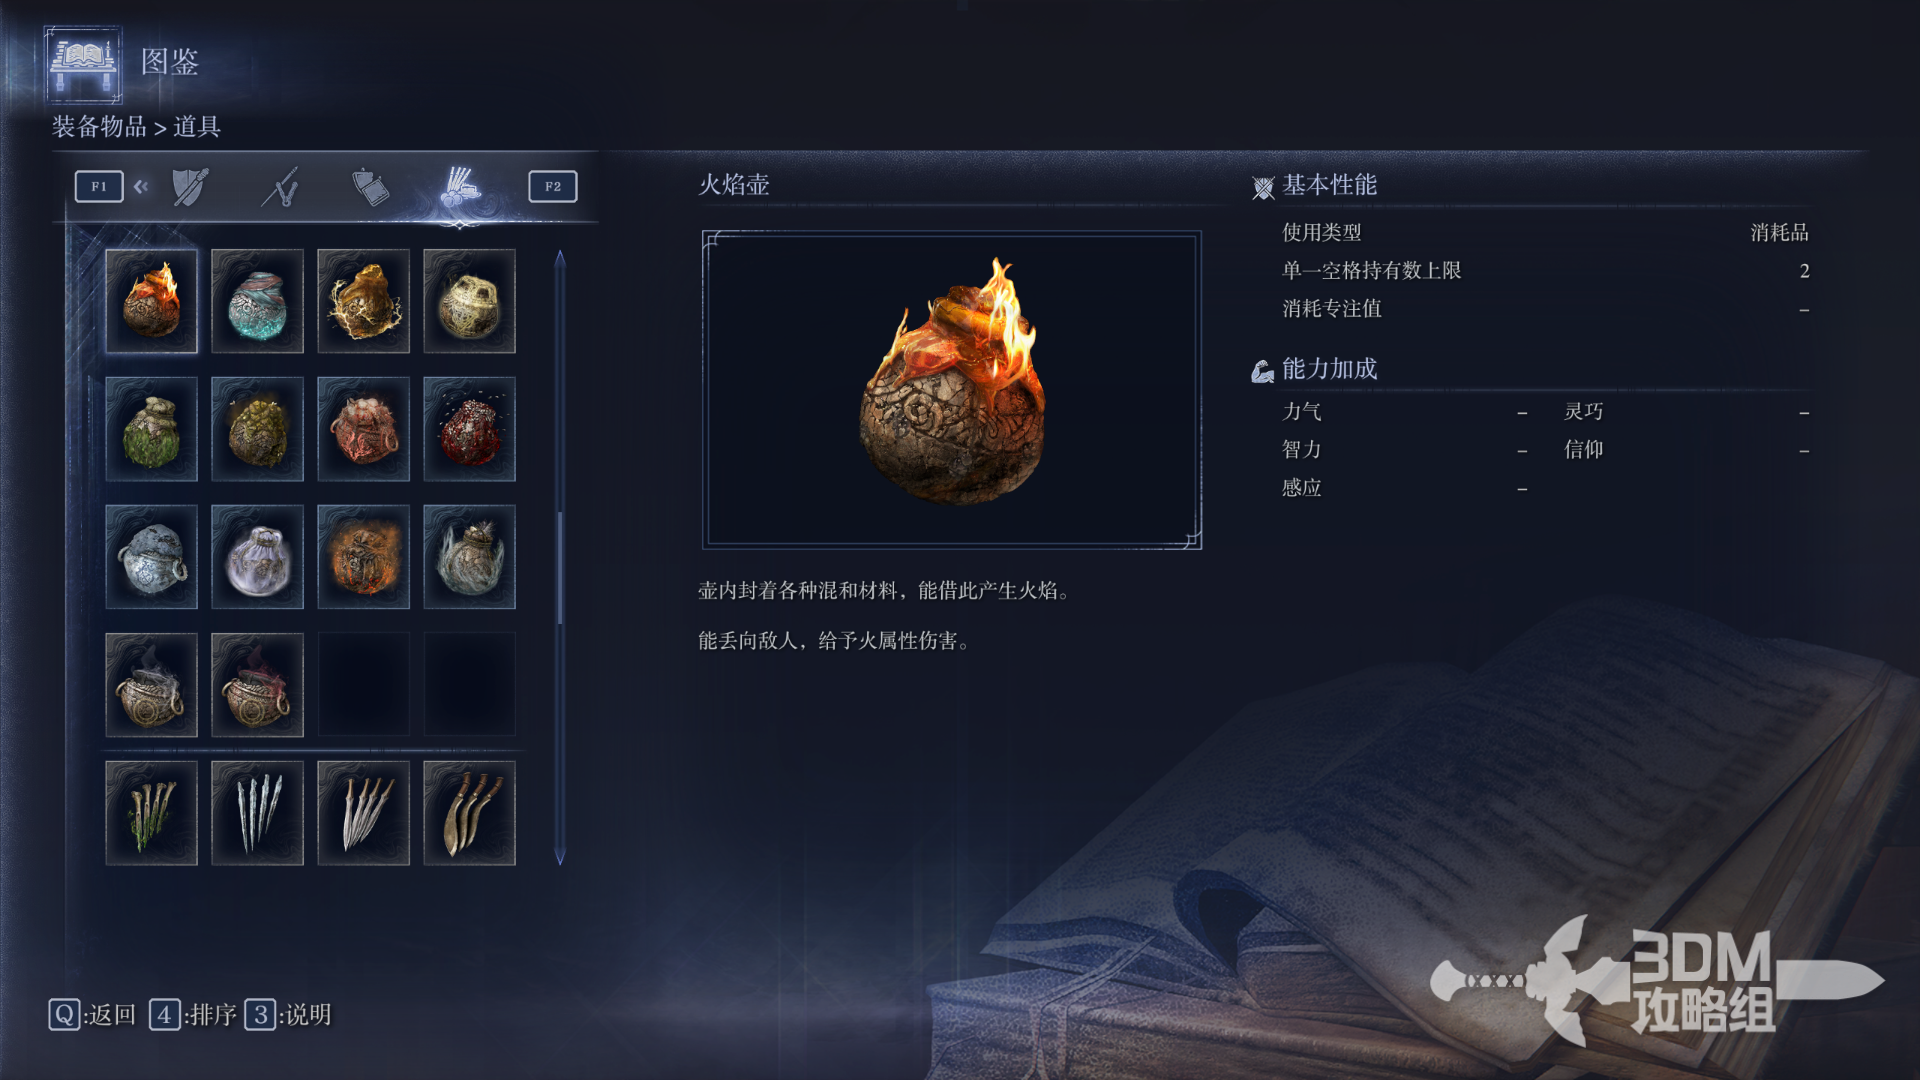Click the item list scrollbar up arrow
The image size is (1920, 1080).
point(560,258)
